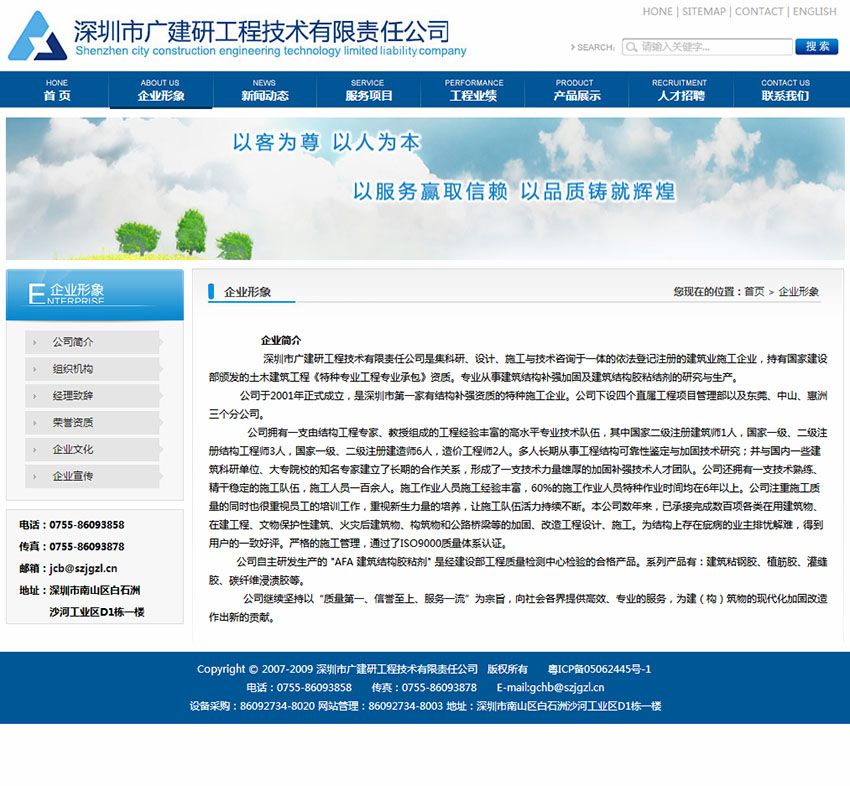Go to 联系我们 contact page
The height and width of the screenshot is (786, 850).
785,90
